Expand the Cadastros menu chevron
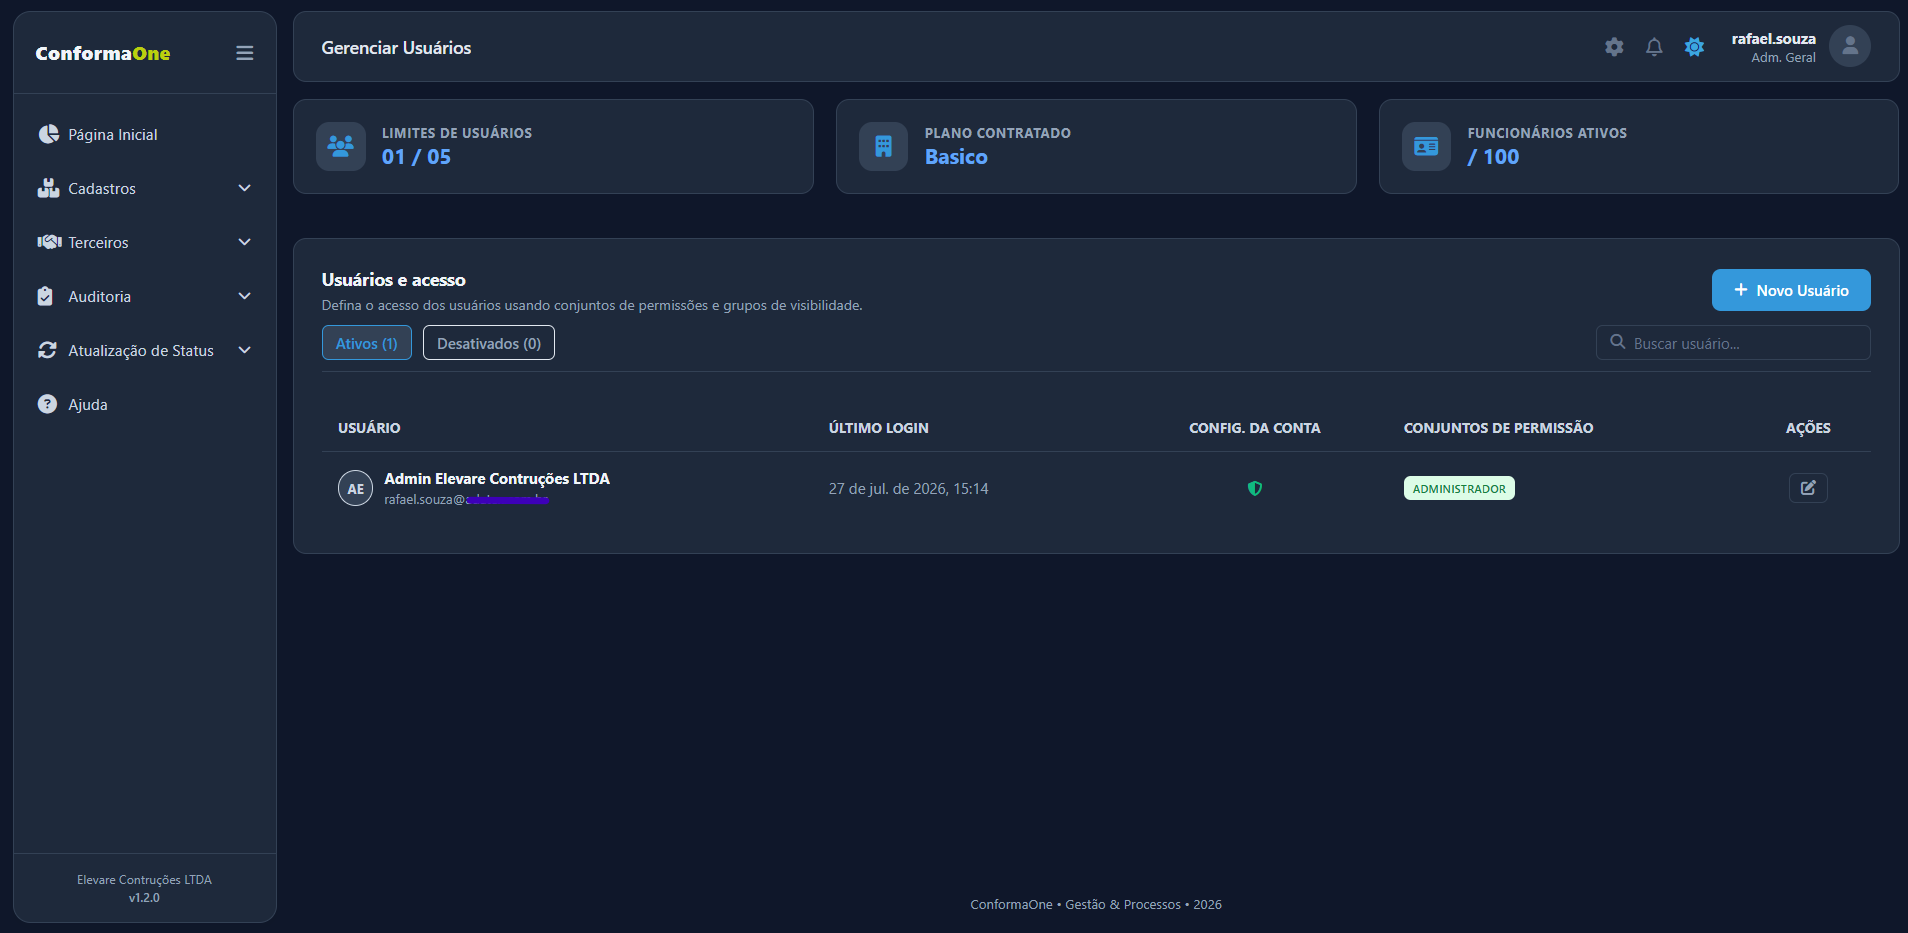 (x=244, y=188)
